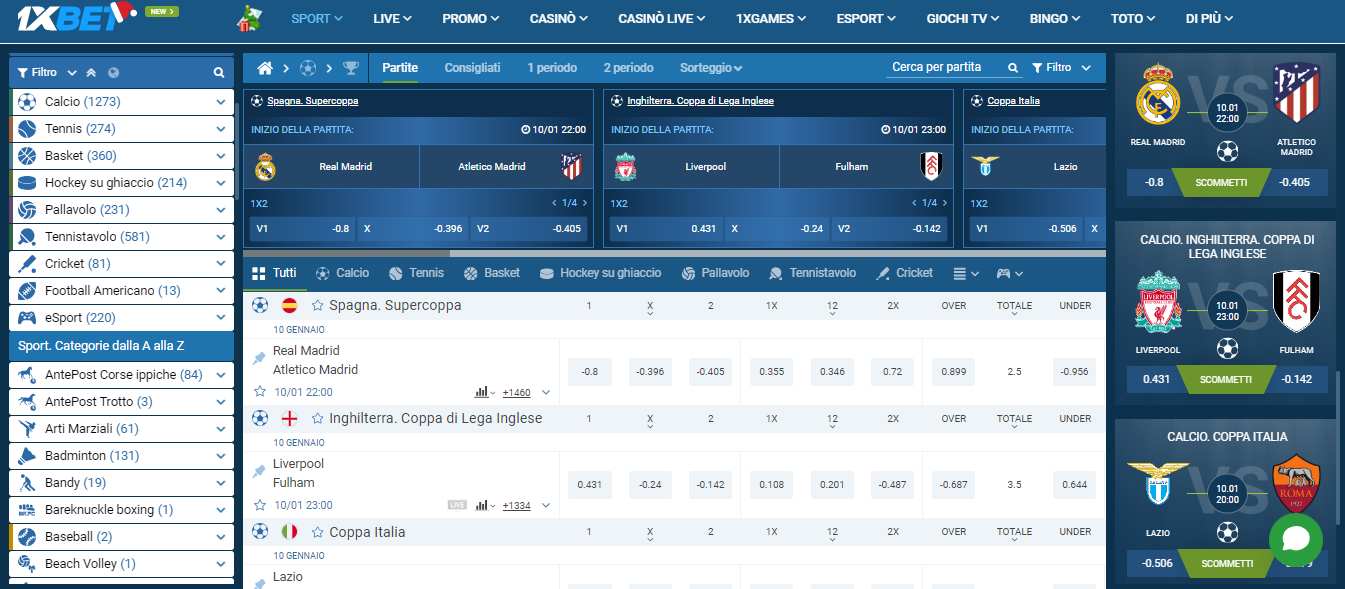Screen dimensions: 1345x589
Task: Click the Fulham crest in the featured card
Action: click(x=930, y=167)
